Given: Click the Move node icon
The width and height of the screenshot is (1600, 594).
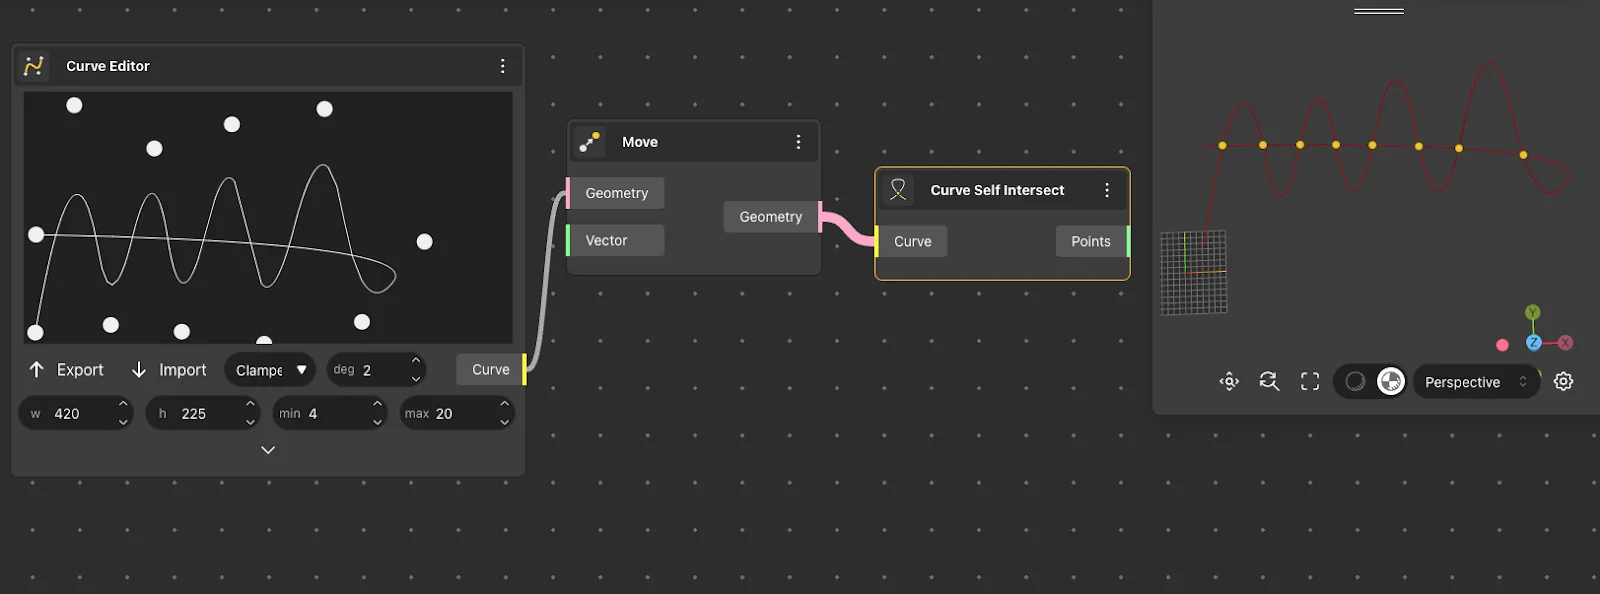Looking at the screenshot, I should coord(590,142).
